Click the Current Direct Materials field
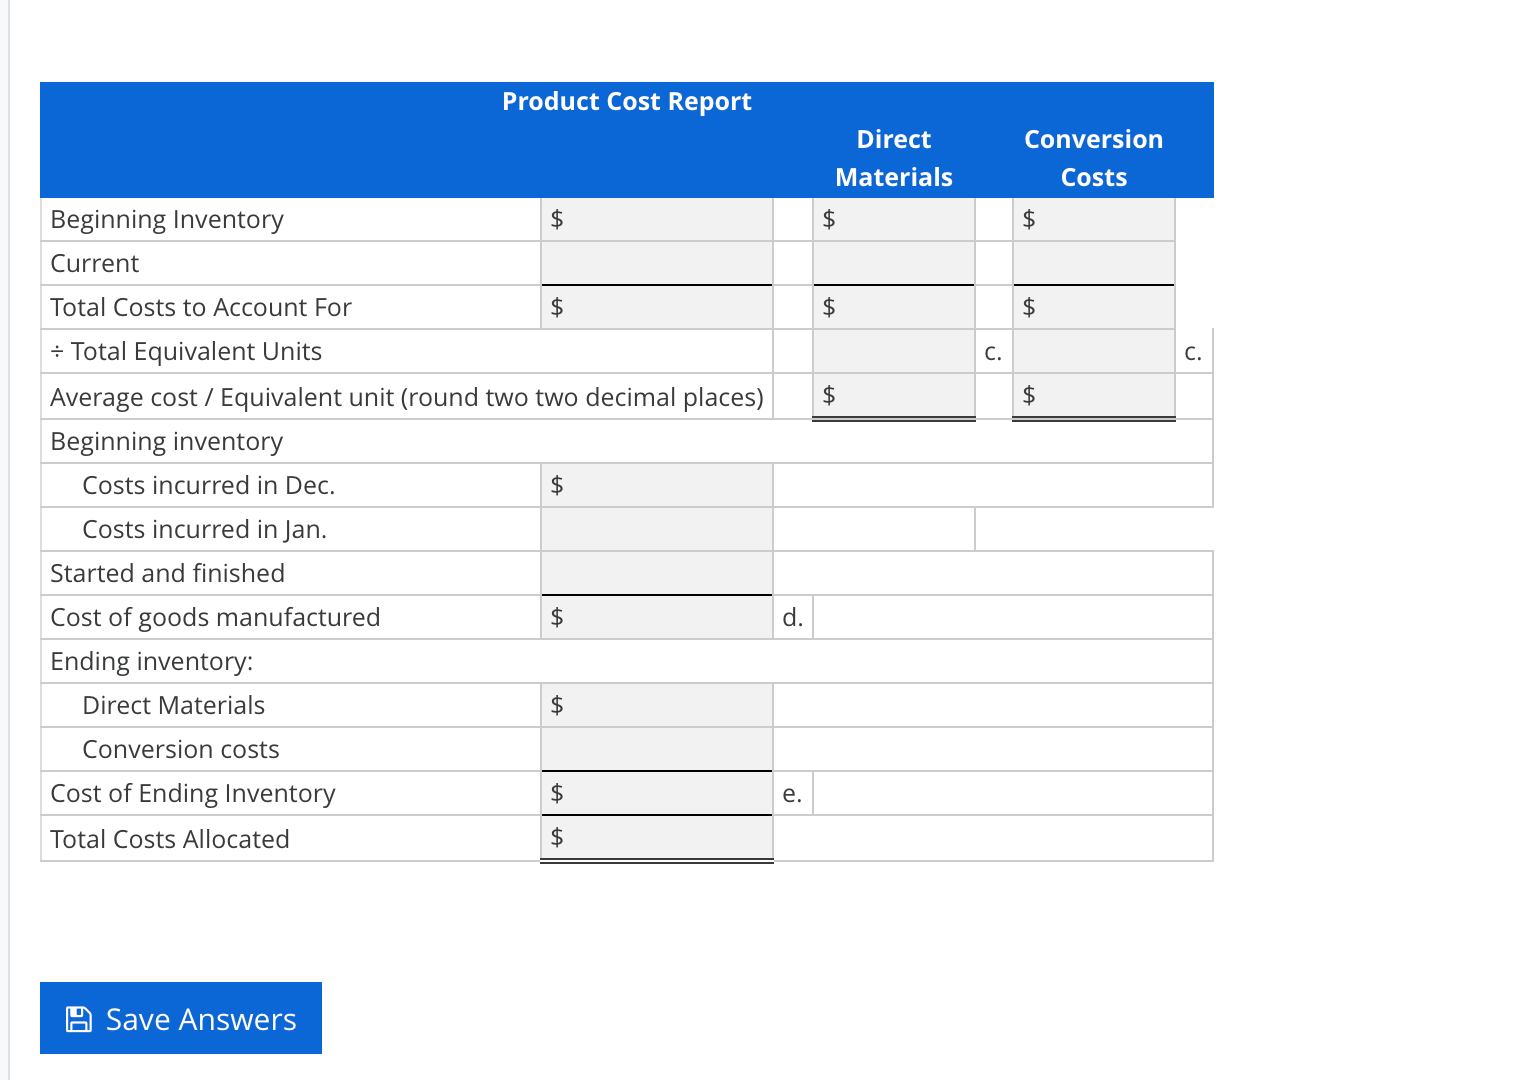The height and width of the screenshot is (1080, 1526). point(894,263)
